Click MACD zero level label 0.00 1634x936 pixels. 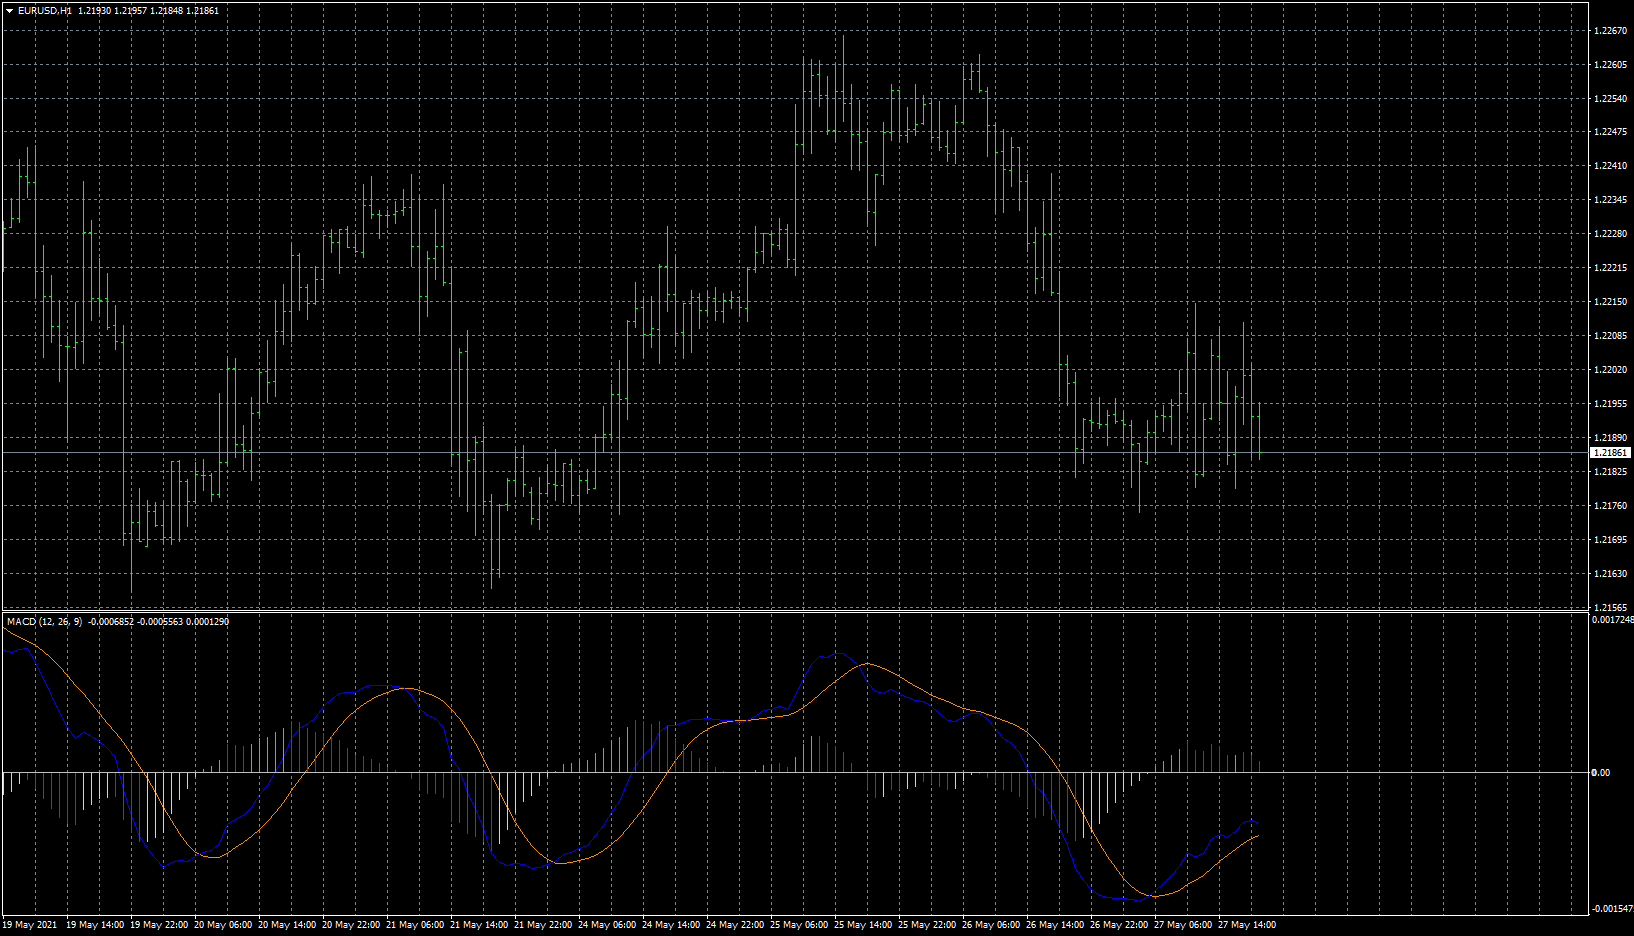[1600, 773]
